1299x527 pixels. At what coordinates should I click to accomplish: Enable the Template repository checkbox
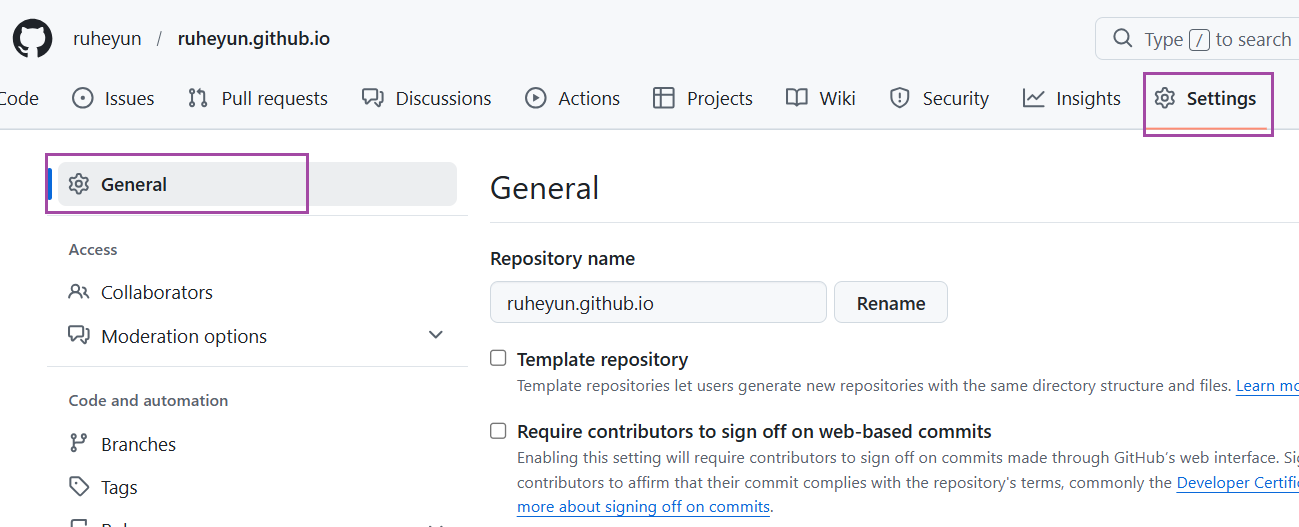(498, 358)
